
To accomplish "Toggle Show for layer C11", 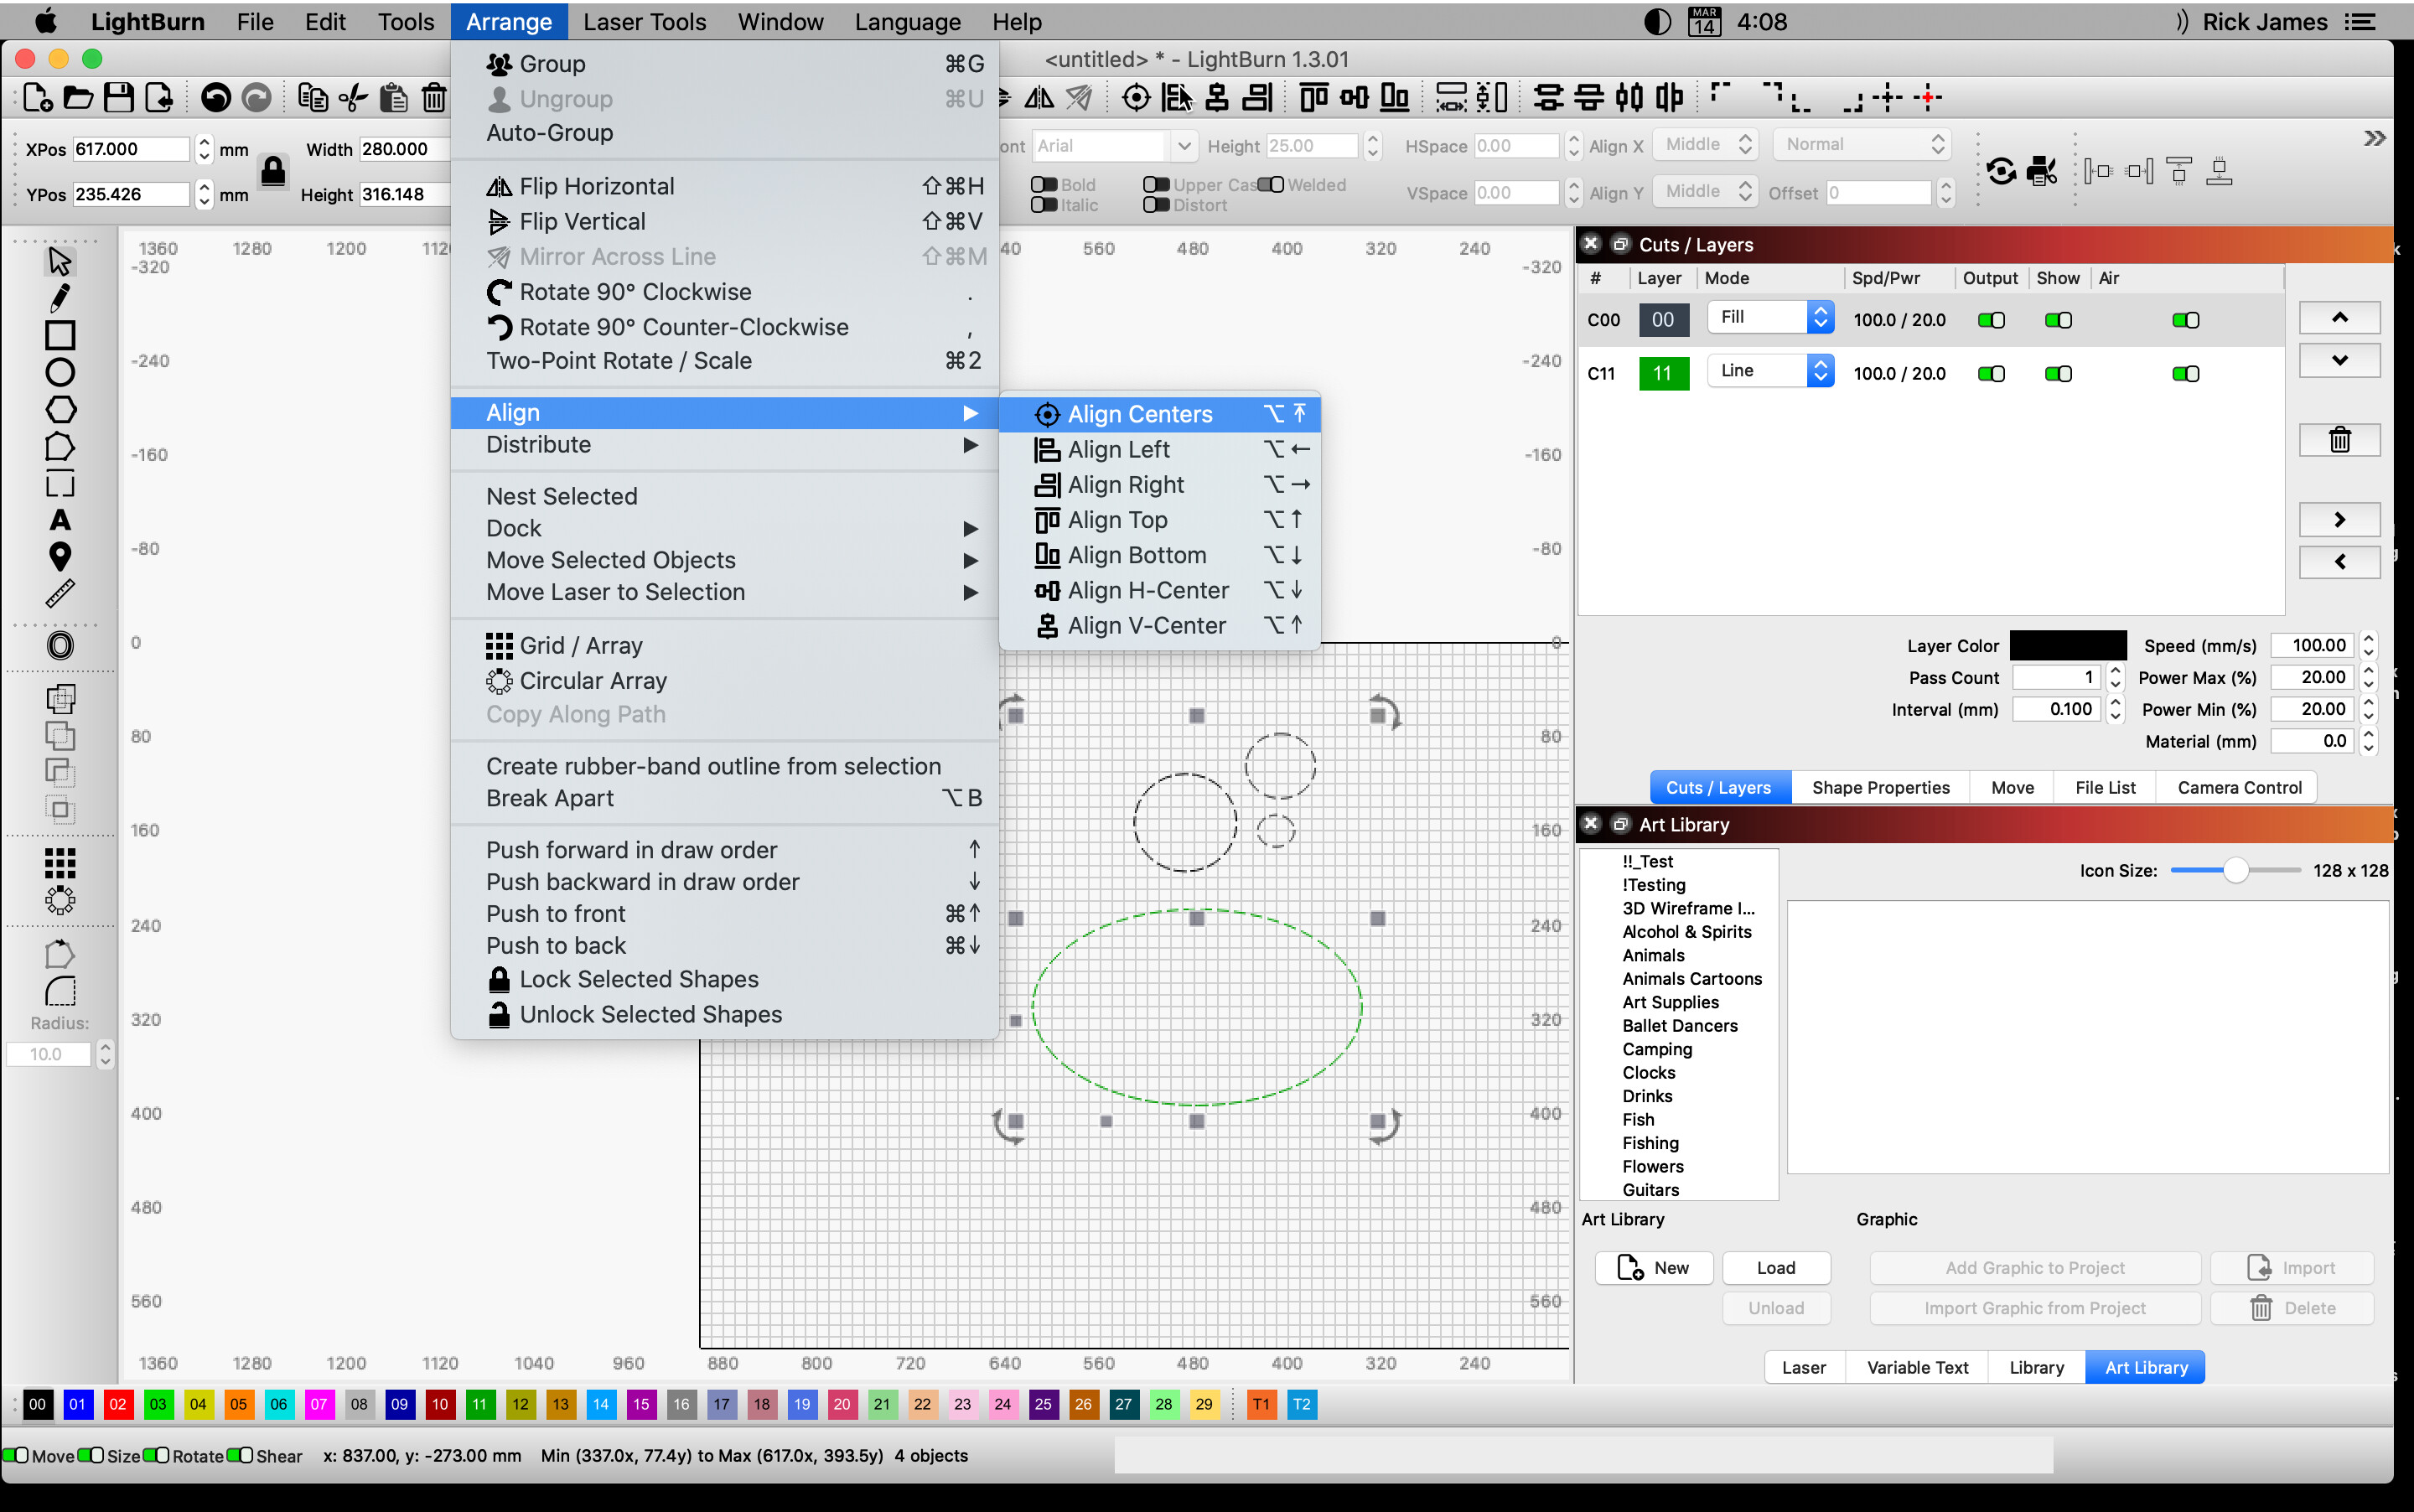I will [2058, 374].
